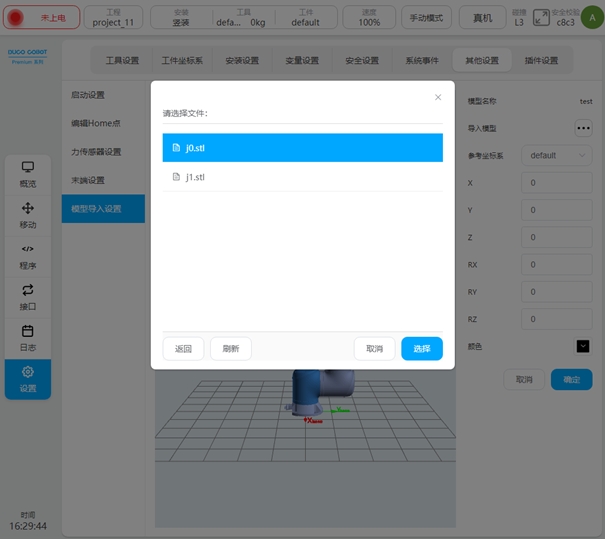Expand the 参考坐标系 default dropdown
This screenshot has width=605, height=539.
[x=558, y=156]
